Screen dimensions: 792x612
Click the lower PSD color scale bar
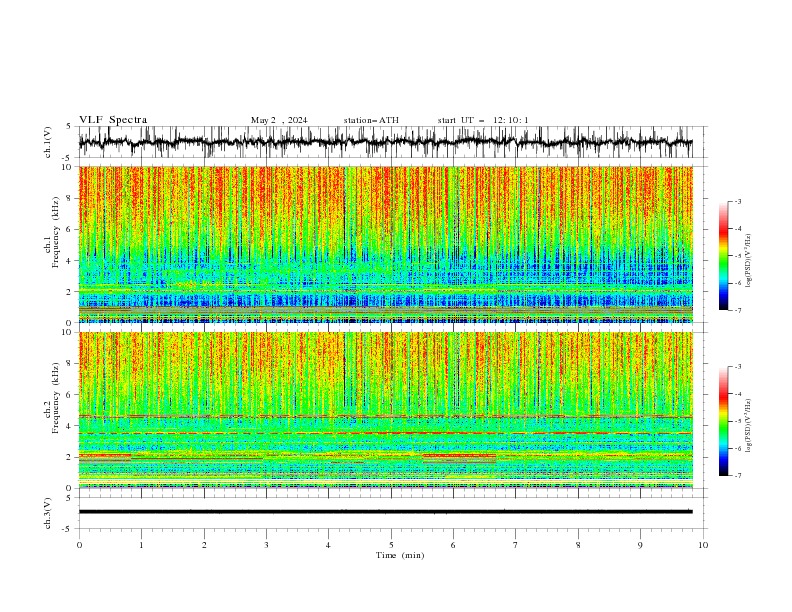point(723,421)
